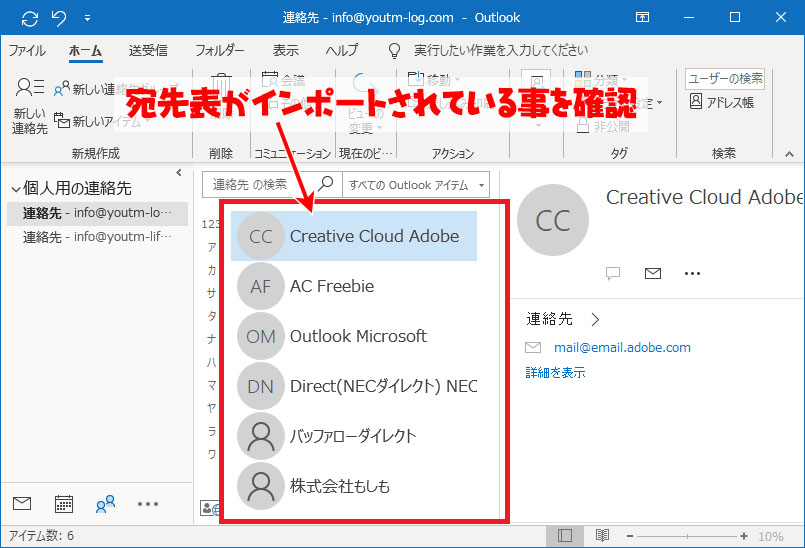The width and height of the screenshot is (805, 548).
Task: Click the Reading view status bar icon
Action: coord(602,536)
